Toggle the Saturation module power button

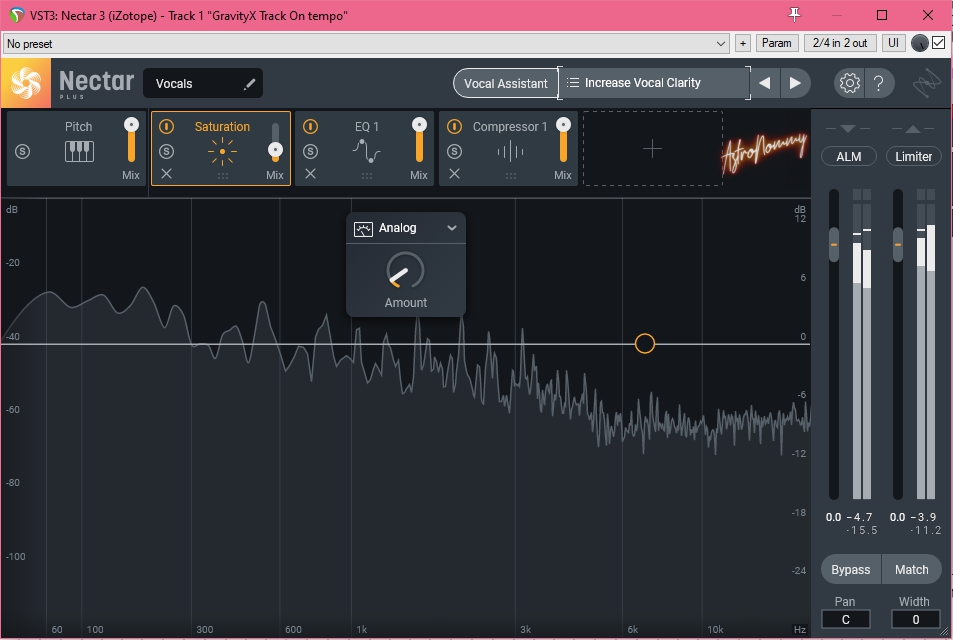166,126
